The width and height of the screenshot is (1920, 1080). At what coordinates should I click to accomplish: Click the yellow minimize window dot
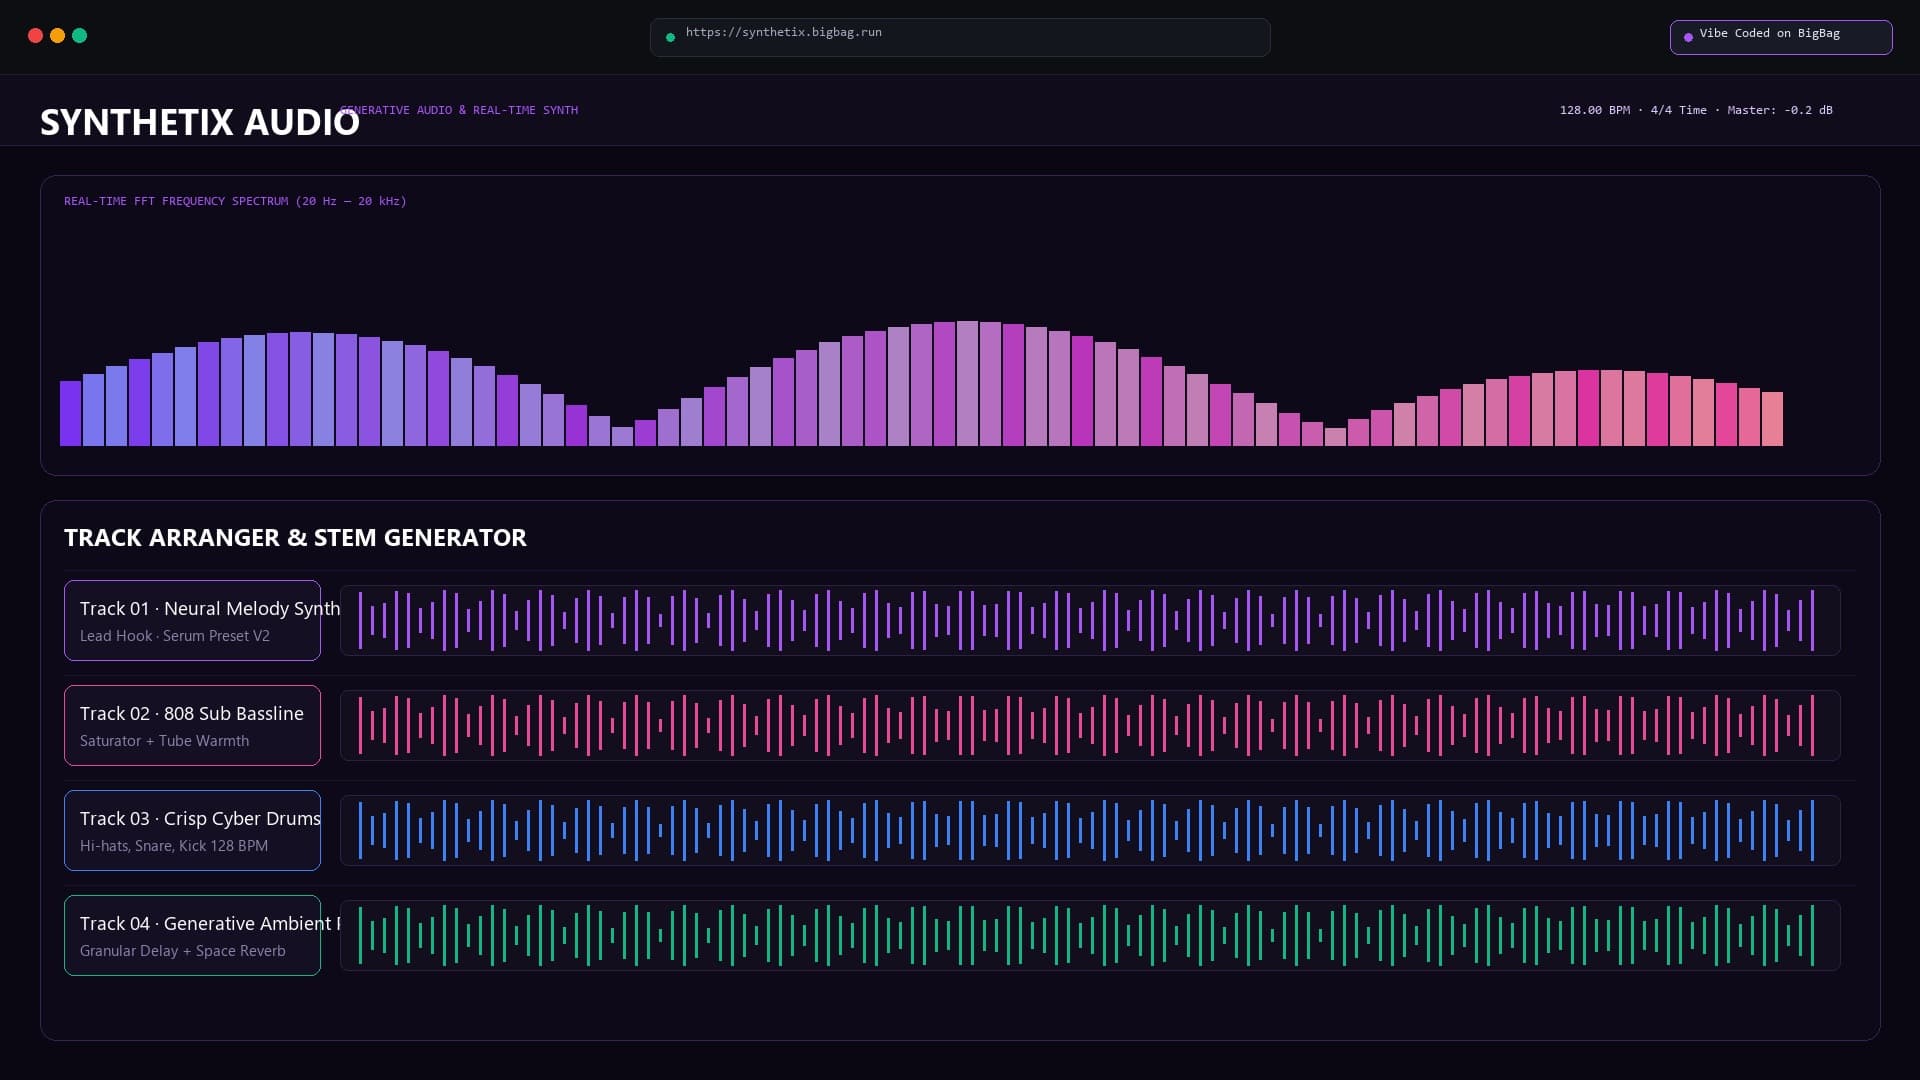pyautogui.click(x=57, y=35)
